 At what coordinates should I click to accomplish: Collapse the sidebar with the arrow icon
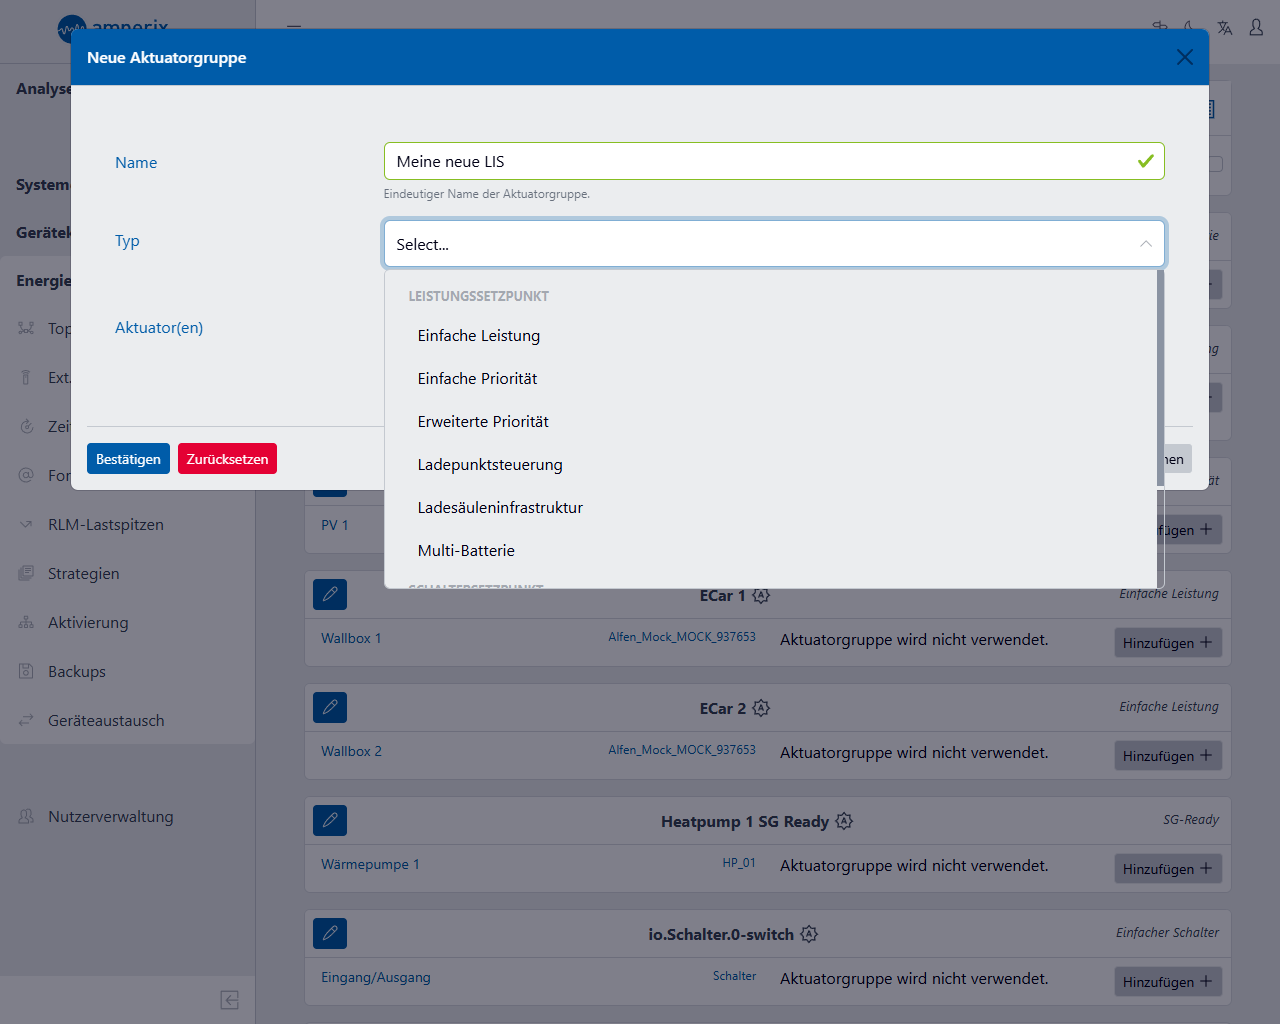tap(229, 1000)
